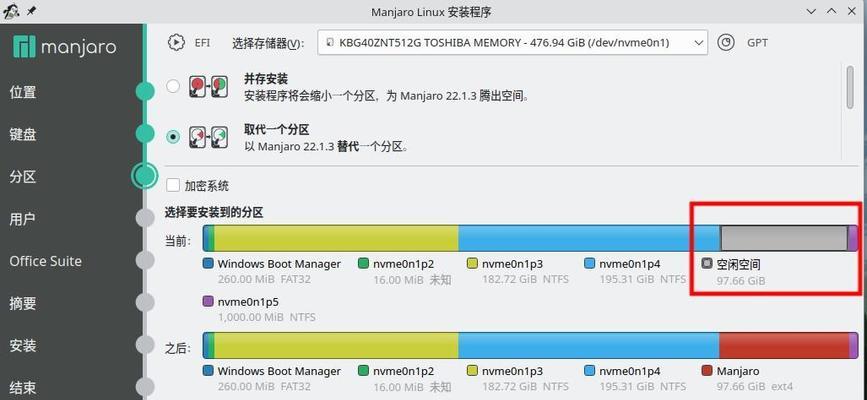Click the GPT partition table icon
This screenshot has width=867, height=400.
pos(726,42)
